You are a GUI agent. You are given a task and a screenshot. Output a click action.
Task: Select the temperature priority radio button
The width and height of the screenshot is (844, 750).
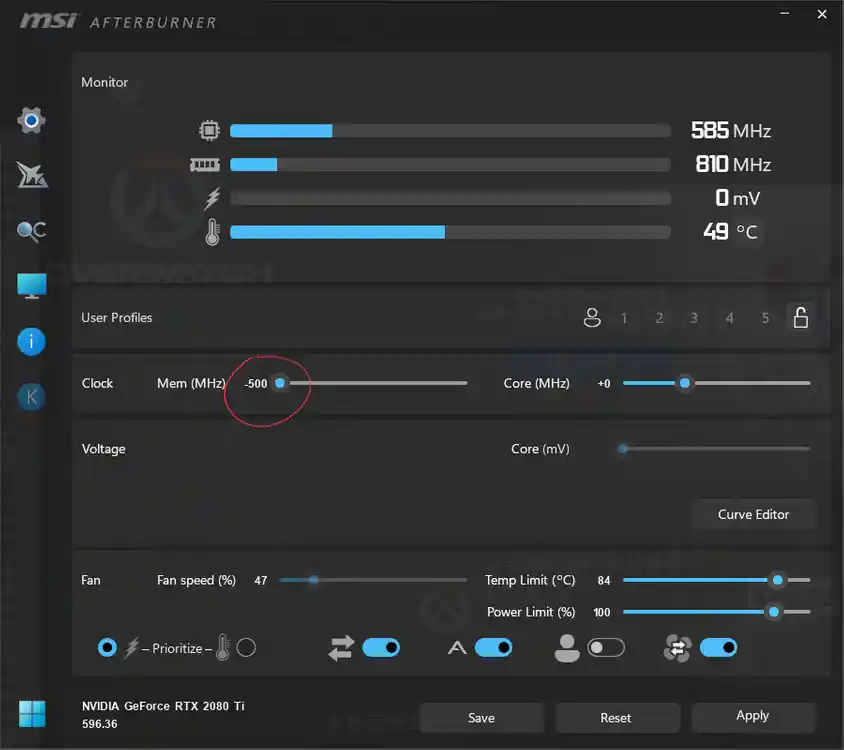click(x=246, y=647)
